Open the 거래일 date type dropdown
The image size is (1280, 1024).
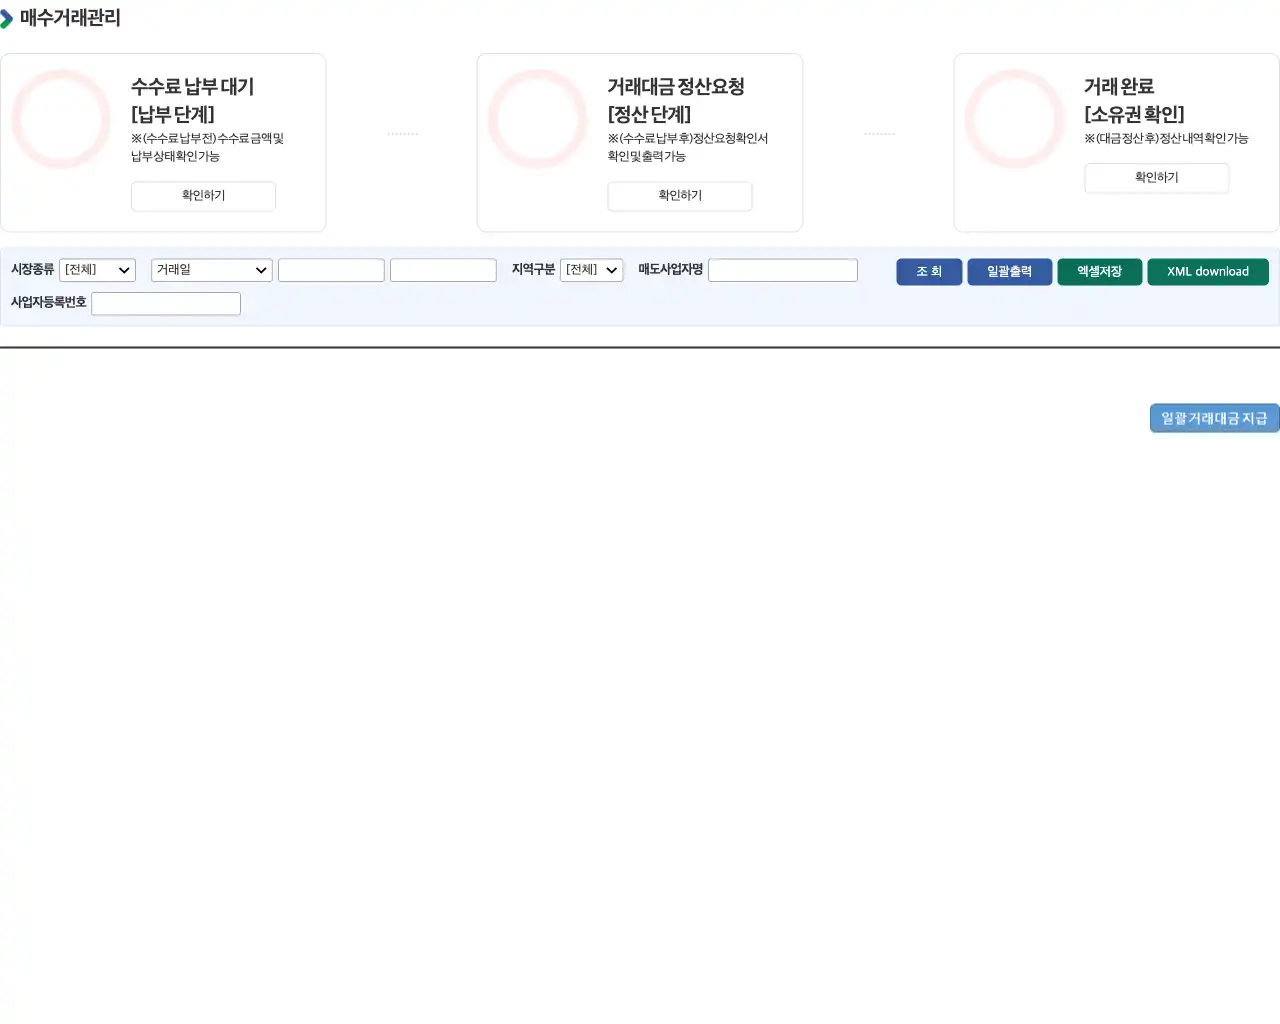point(211,270)
